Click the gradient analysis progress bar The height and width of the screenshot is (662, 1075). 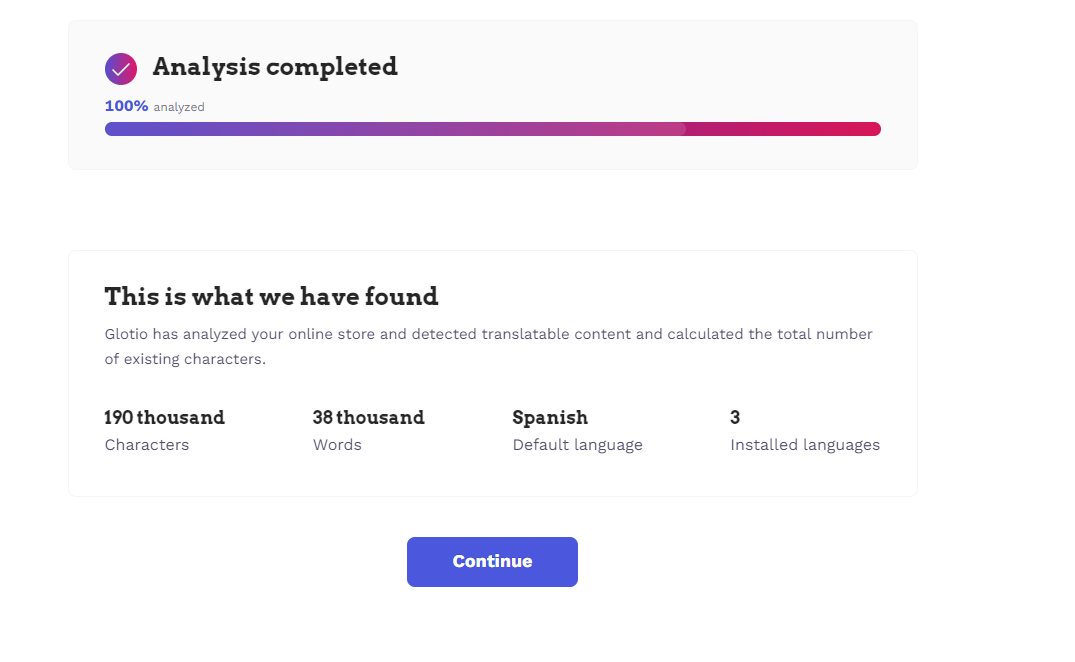pos(492,129)
